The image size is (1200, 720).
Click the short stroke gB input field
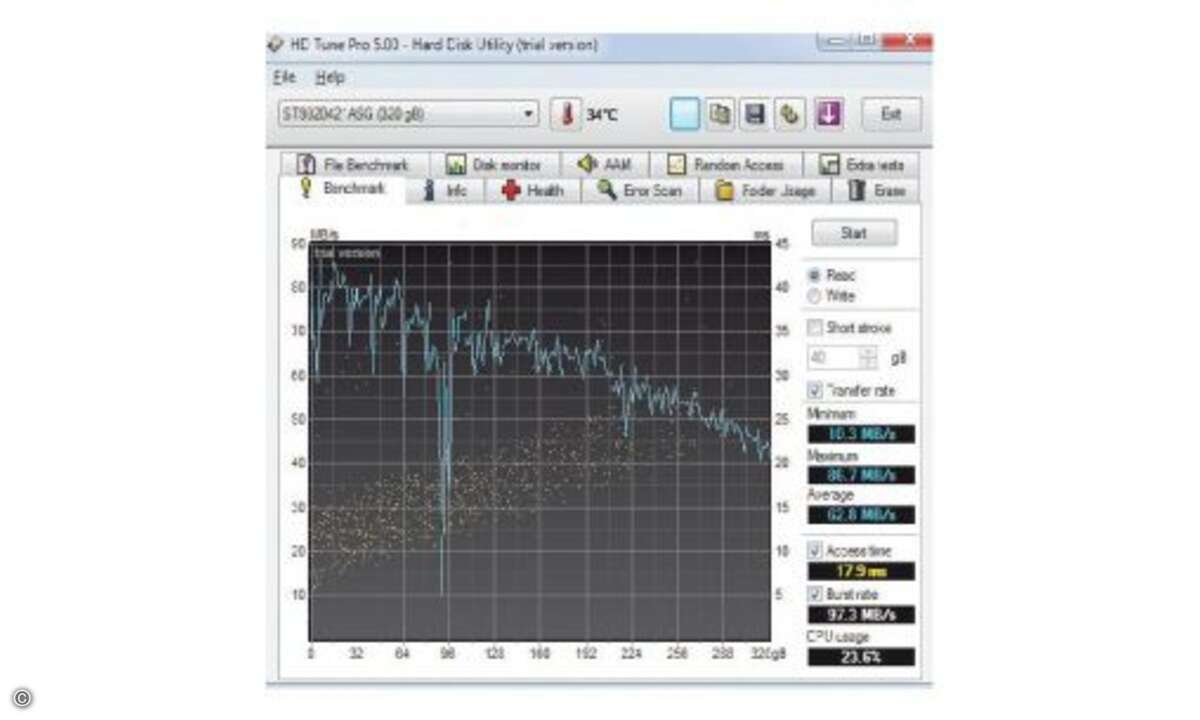(833, 358)
